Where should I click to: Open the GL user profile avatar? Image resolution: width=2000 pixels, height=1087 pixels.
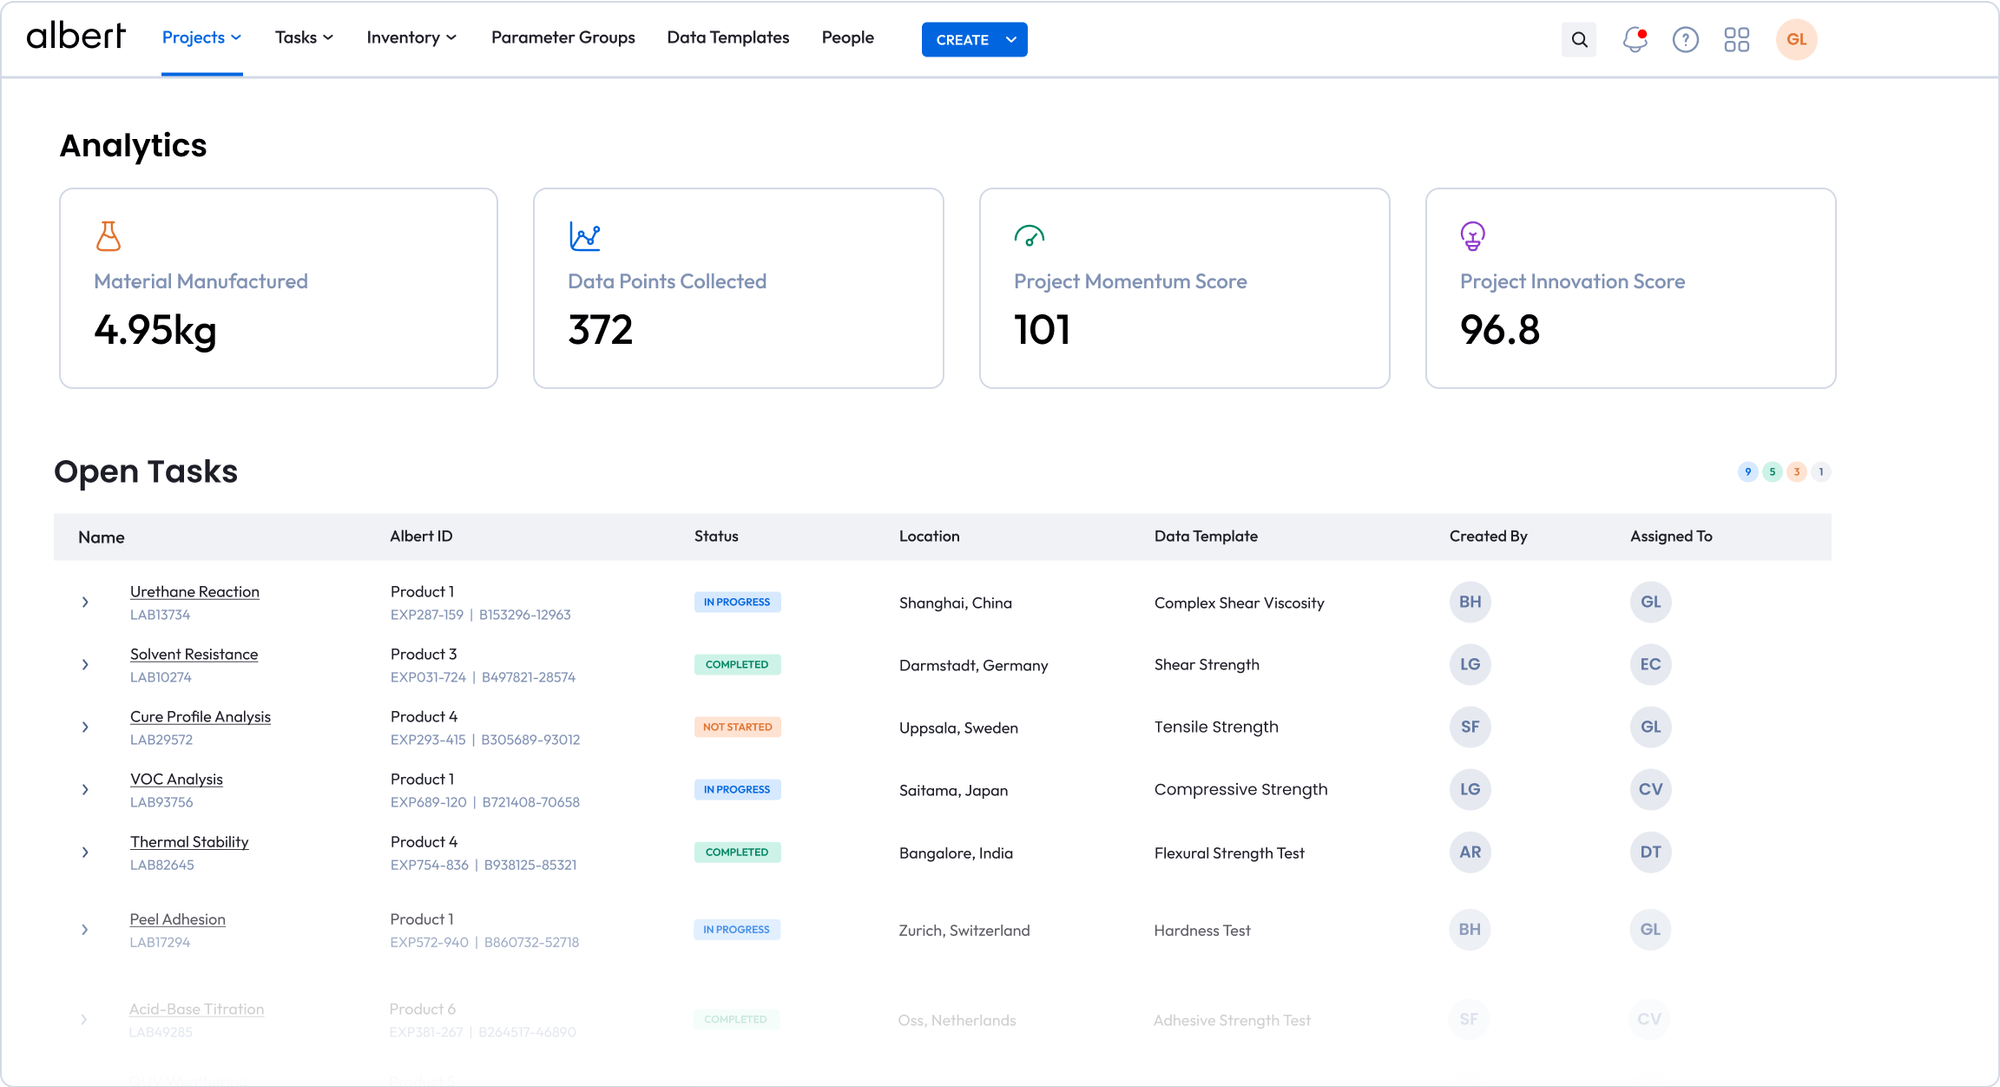click(1796, 40)
